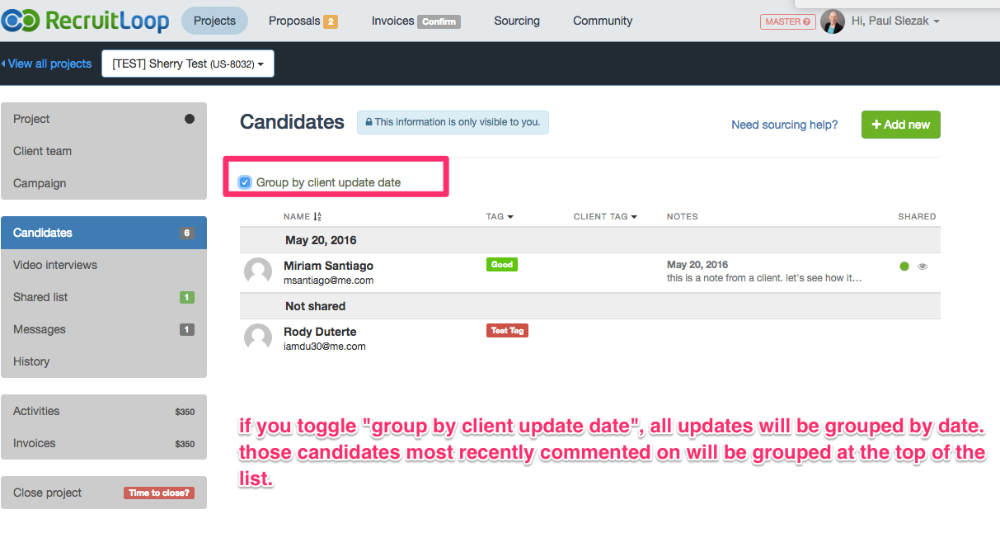Open the Community tab
Viewport: 1000px width, 533px height.
tap(603, 21)
